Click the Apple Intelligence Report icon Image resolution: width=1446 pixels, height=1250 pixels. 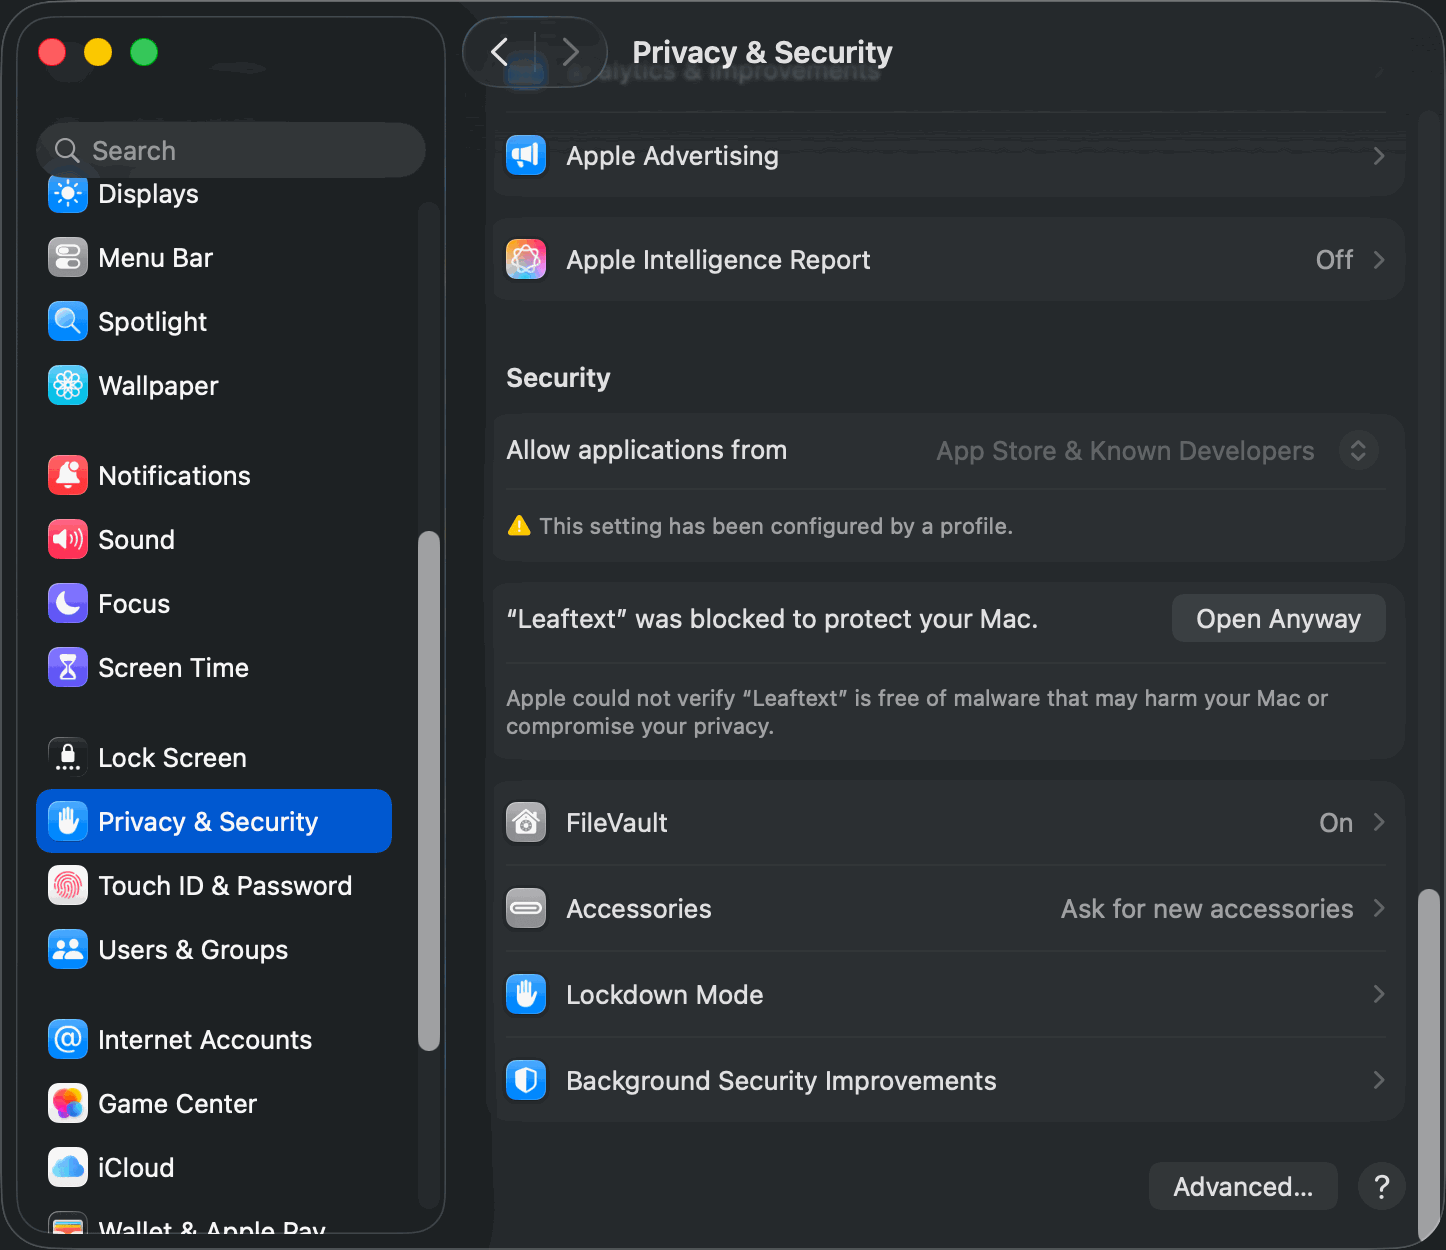click(x=526, y=260)
